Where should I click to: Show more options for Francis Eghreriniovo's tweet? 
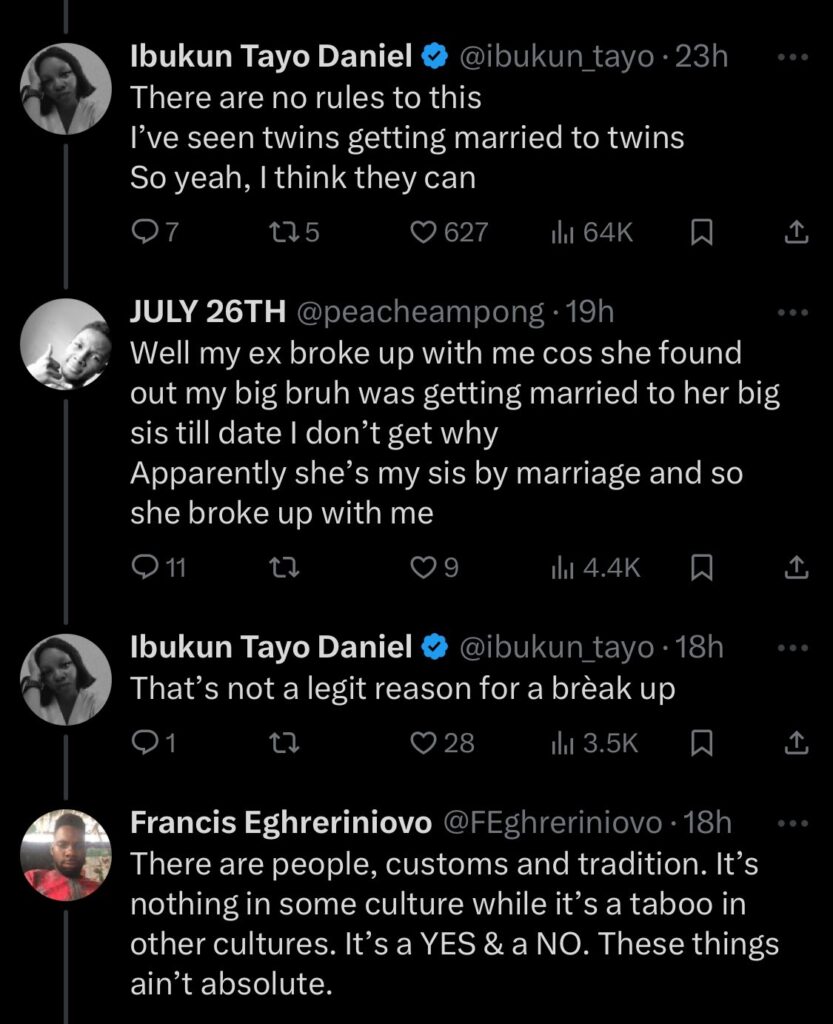[x=791, y=823]
